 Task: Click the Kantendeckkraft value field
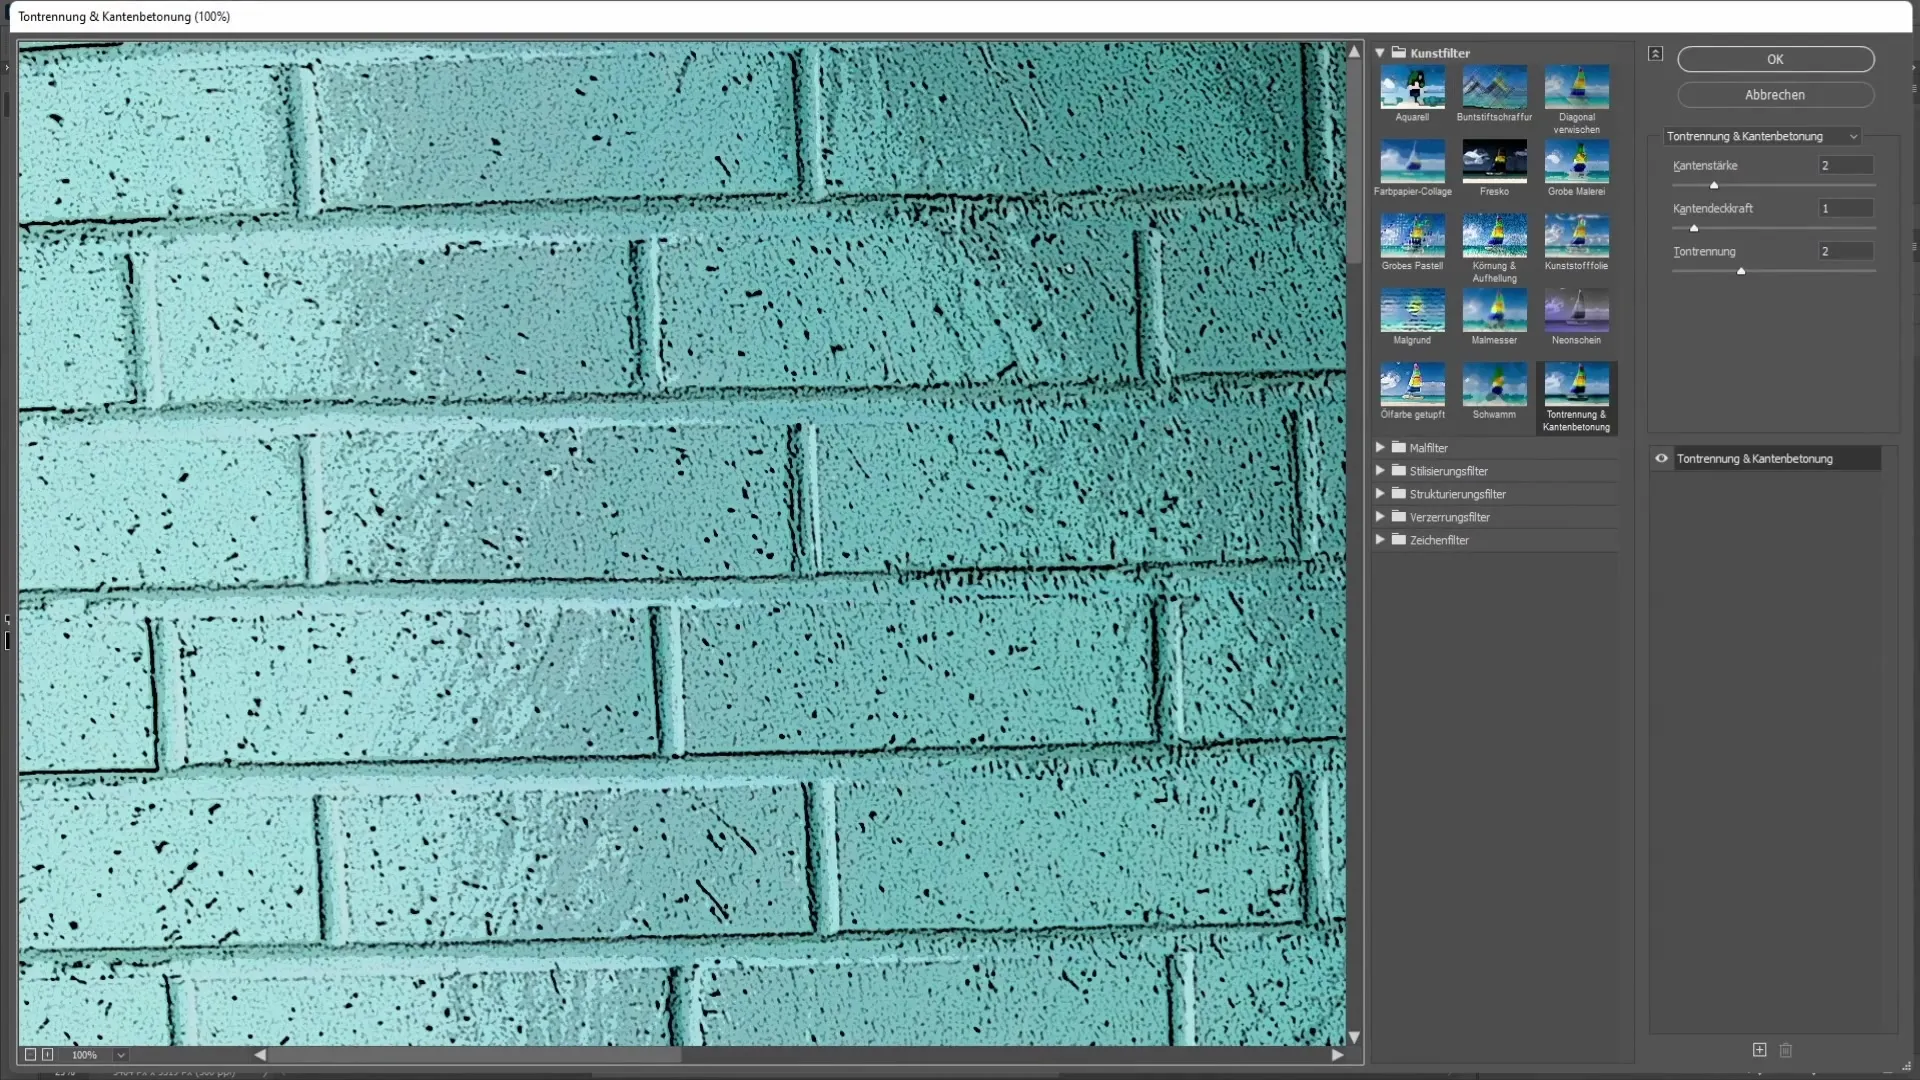point(1845,209)
